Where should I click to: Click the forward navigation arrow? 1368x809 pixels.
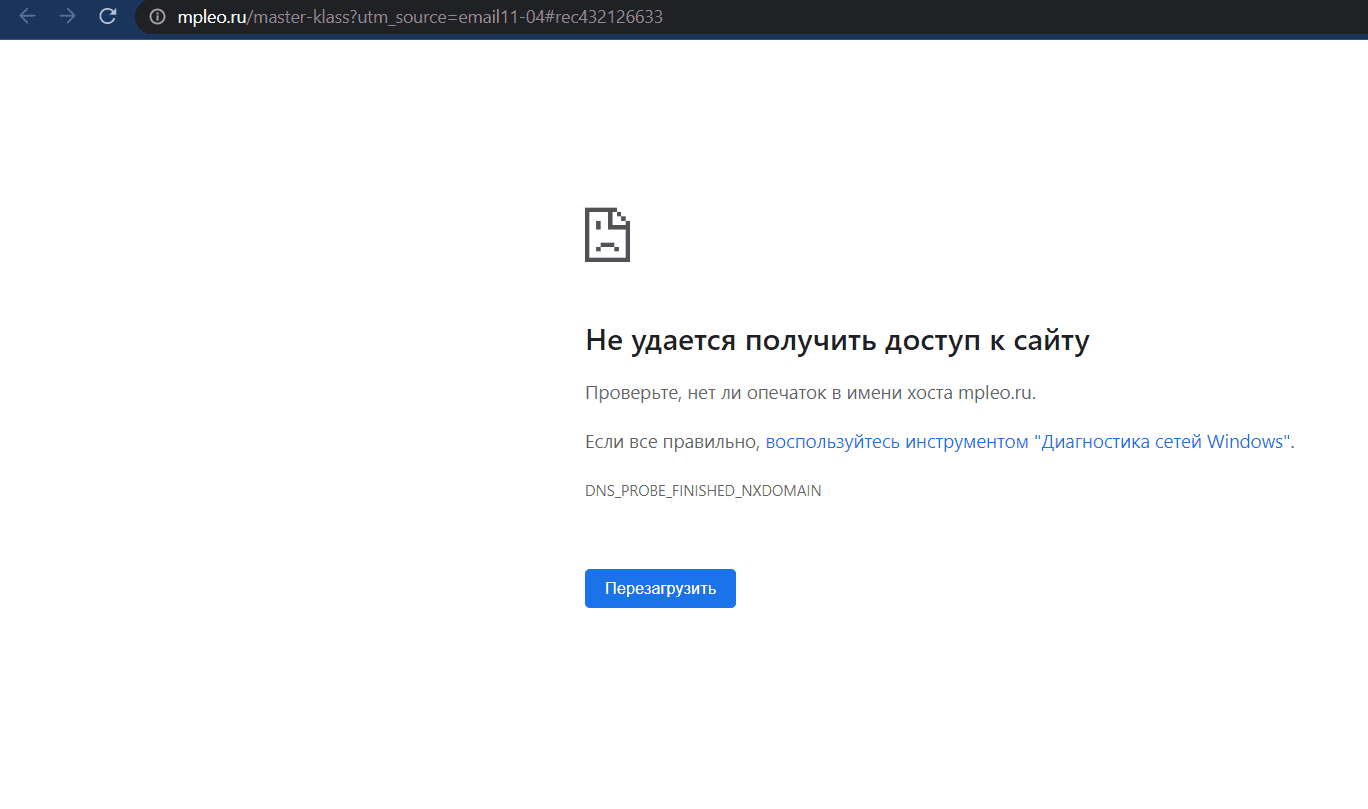coord(67,17)
